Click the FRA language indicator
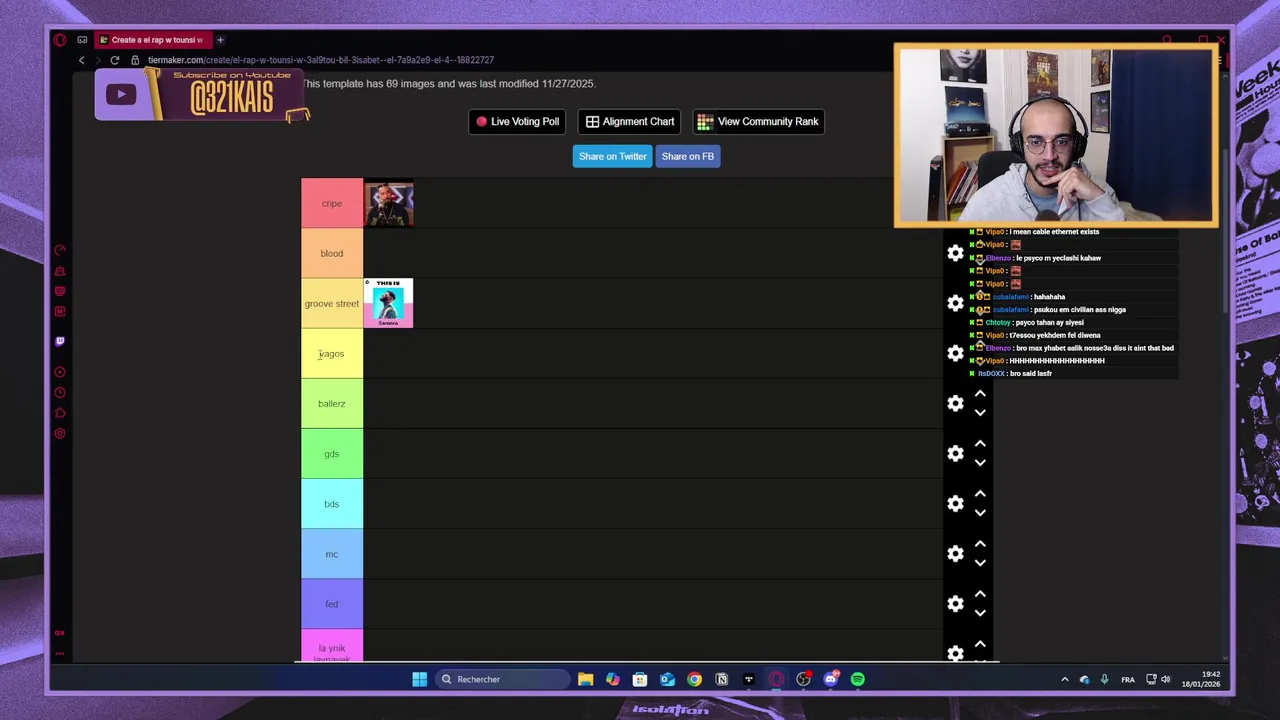Viewport: 1280px width, 720px height. click(1128, 680)
